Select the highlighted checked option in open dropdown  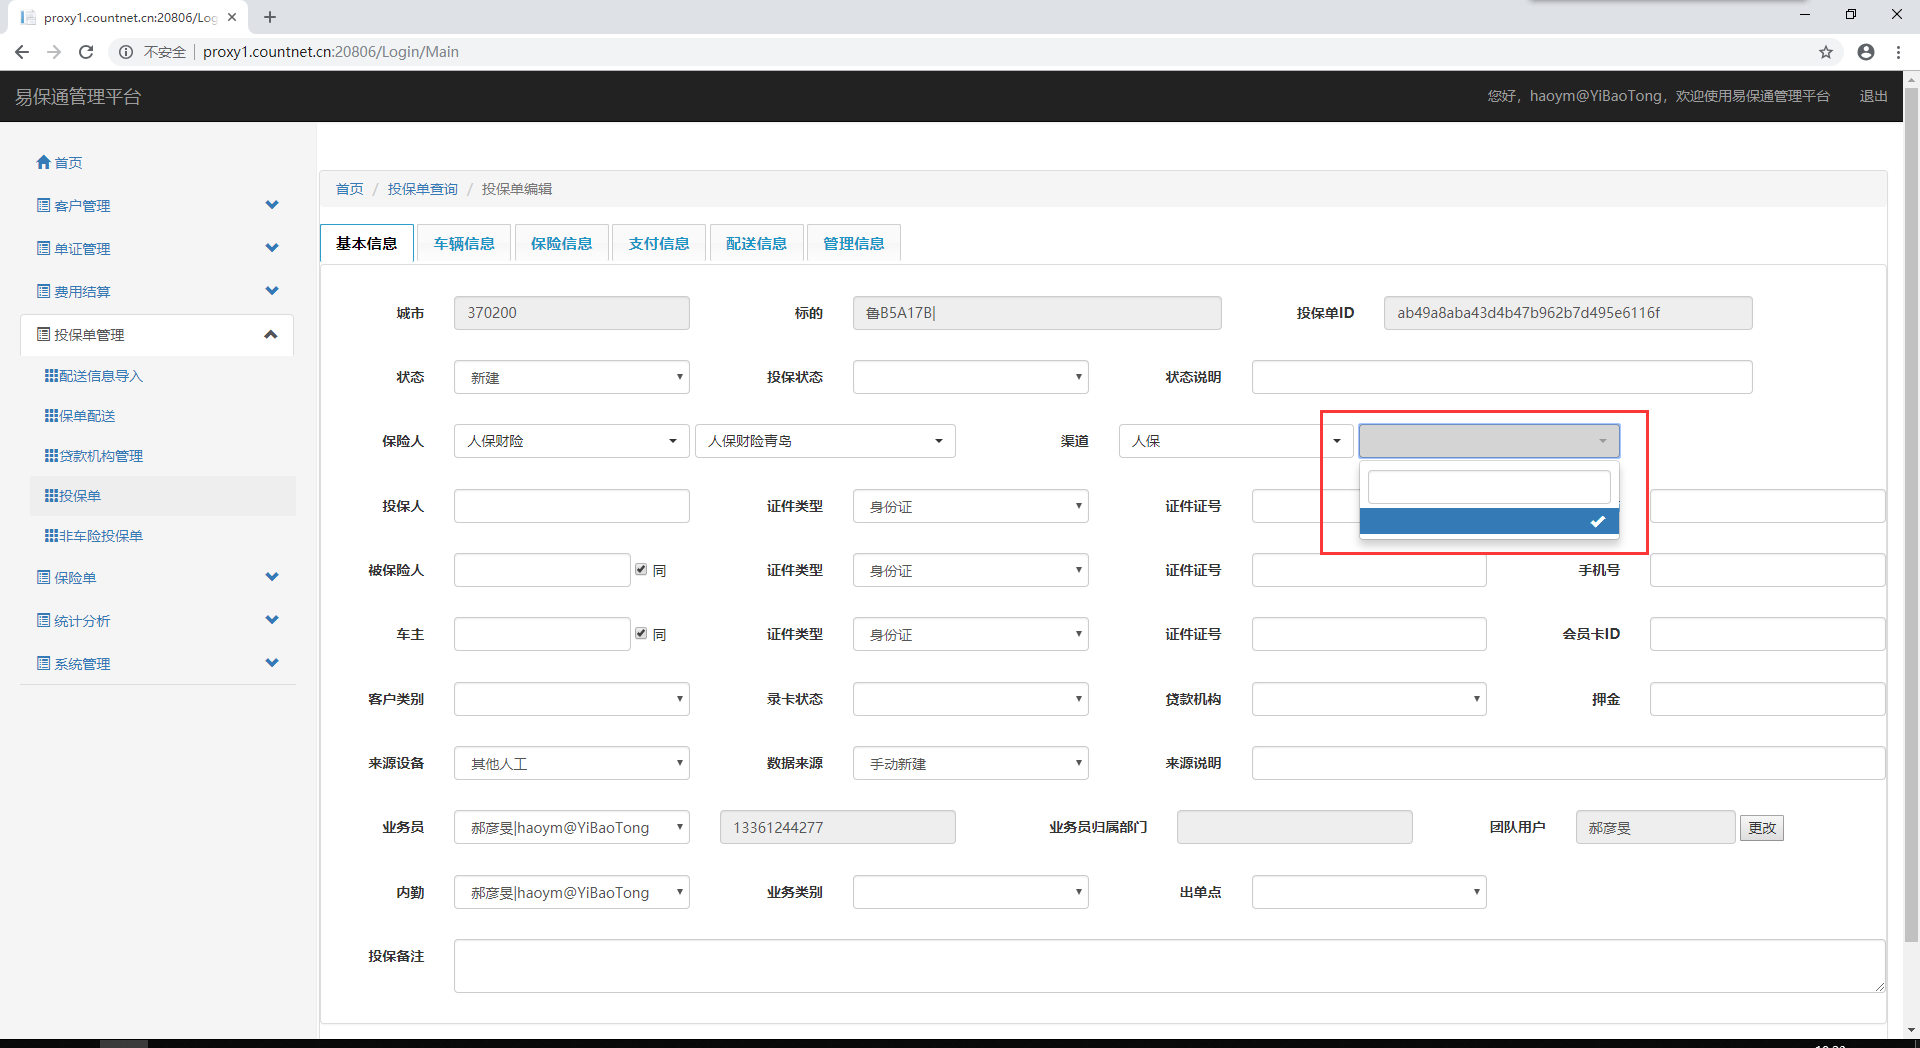pos(1488,521)
